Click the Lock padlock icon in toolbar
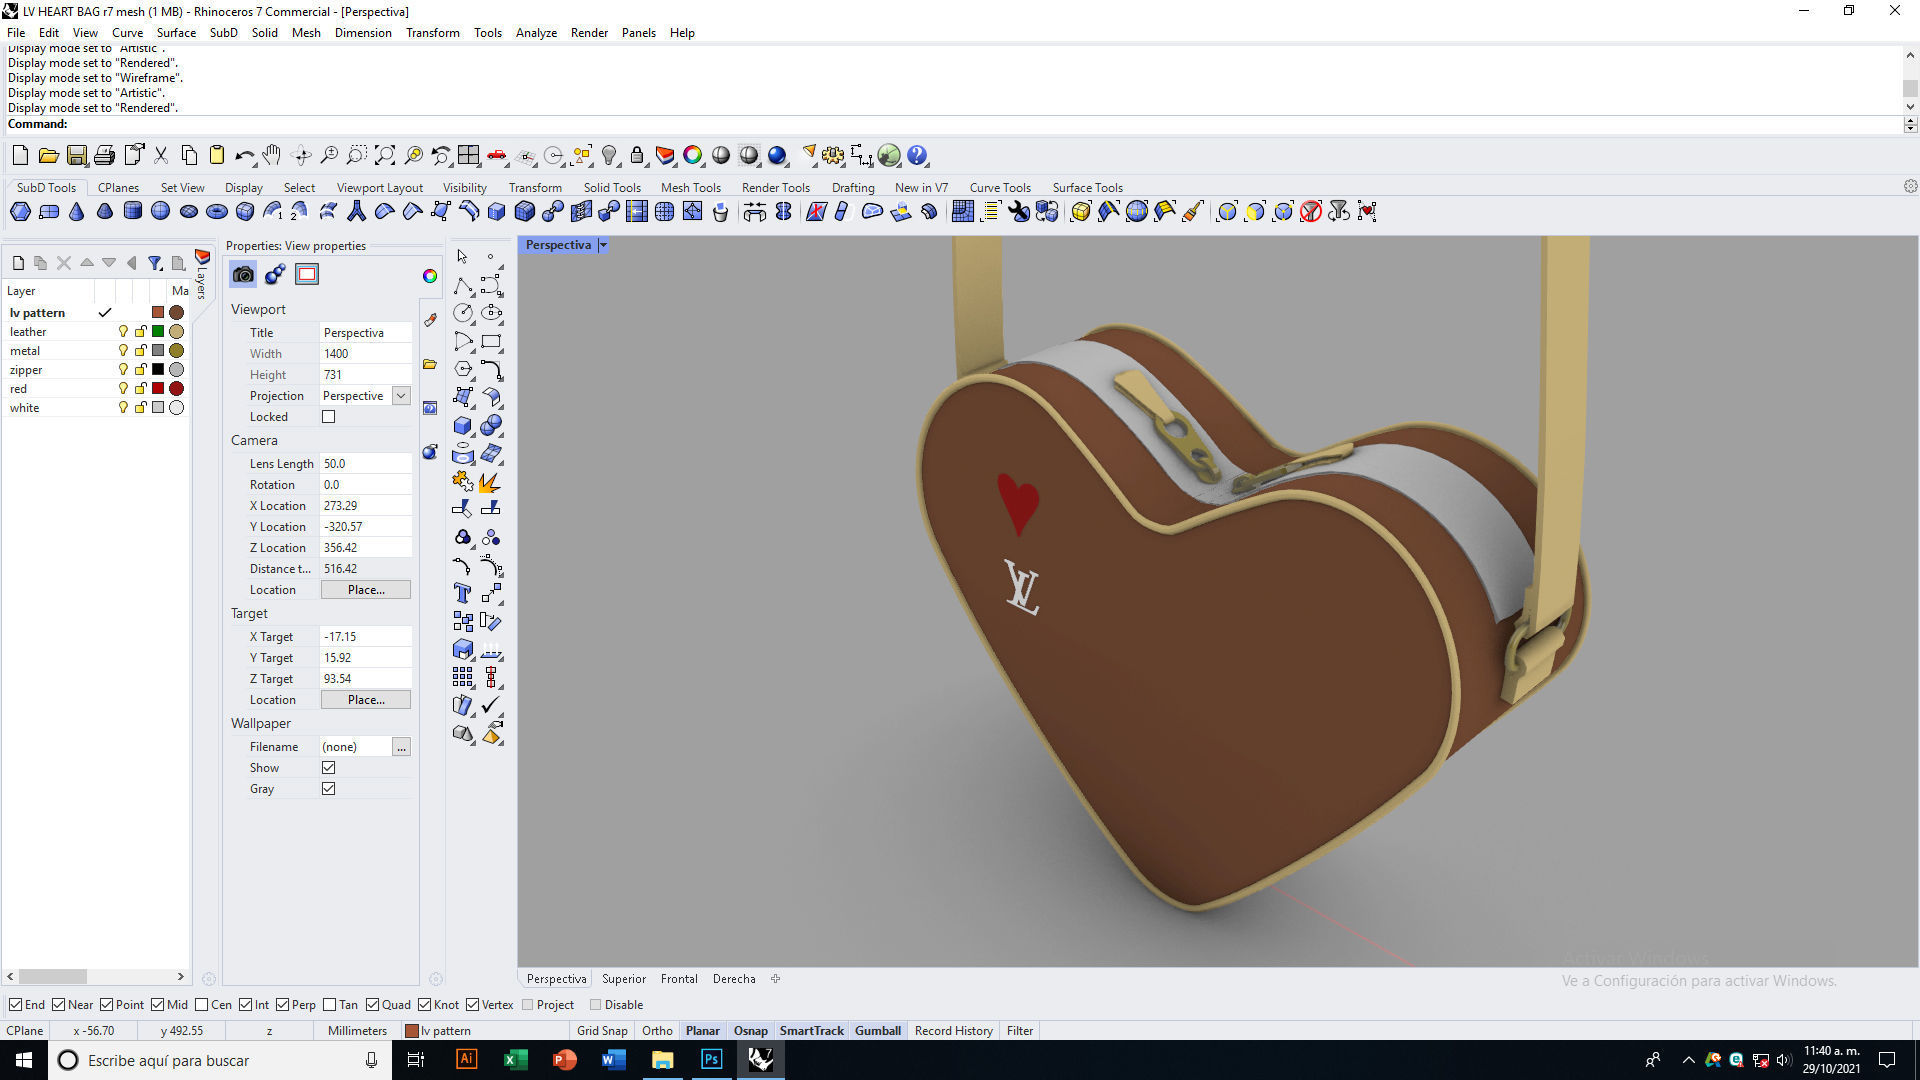The width and height of the screenshot is (1920, 1080). [x=637, y=155]
